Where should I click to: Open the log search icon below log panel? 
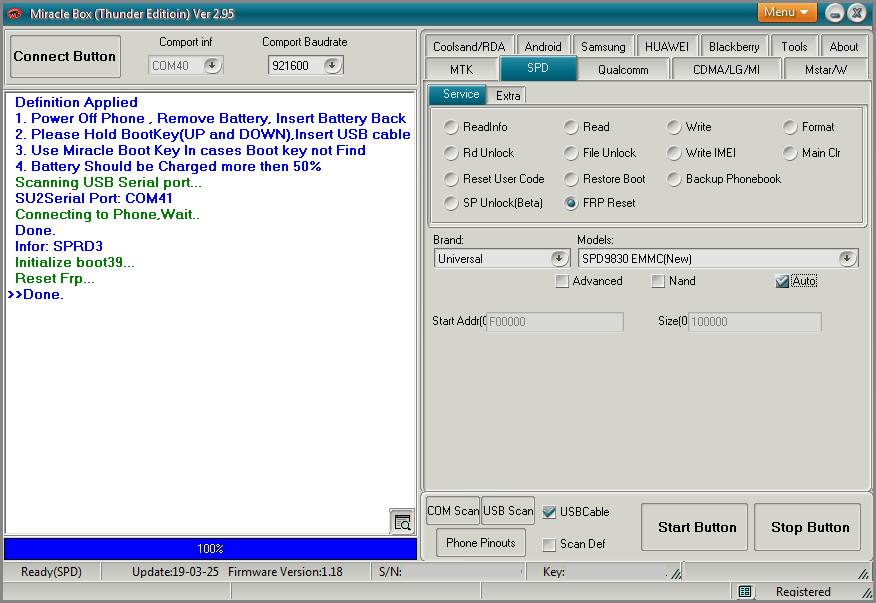[x=402, y=522]
